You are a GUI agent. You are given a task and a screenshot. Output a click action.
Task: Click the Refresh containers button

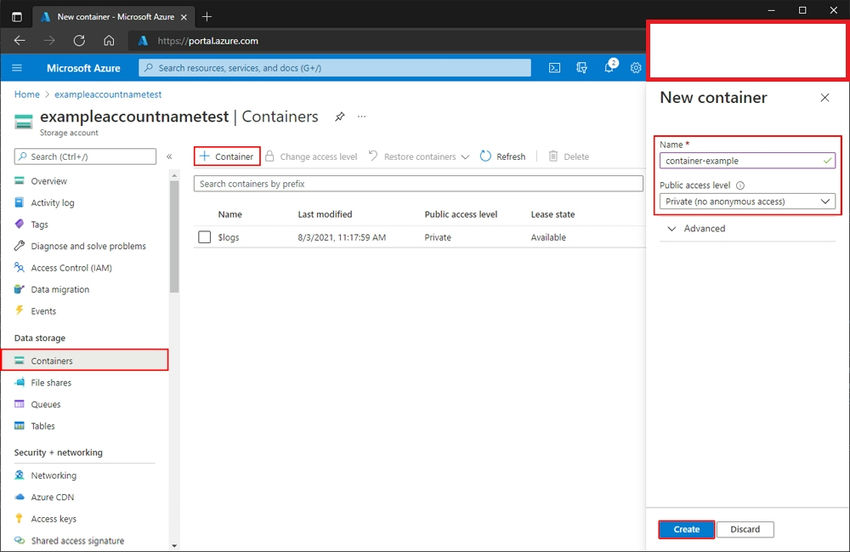(502, 156)
